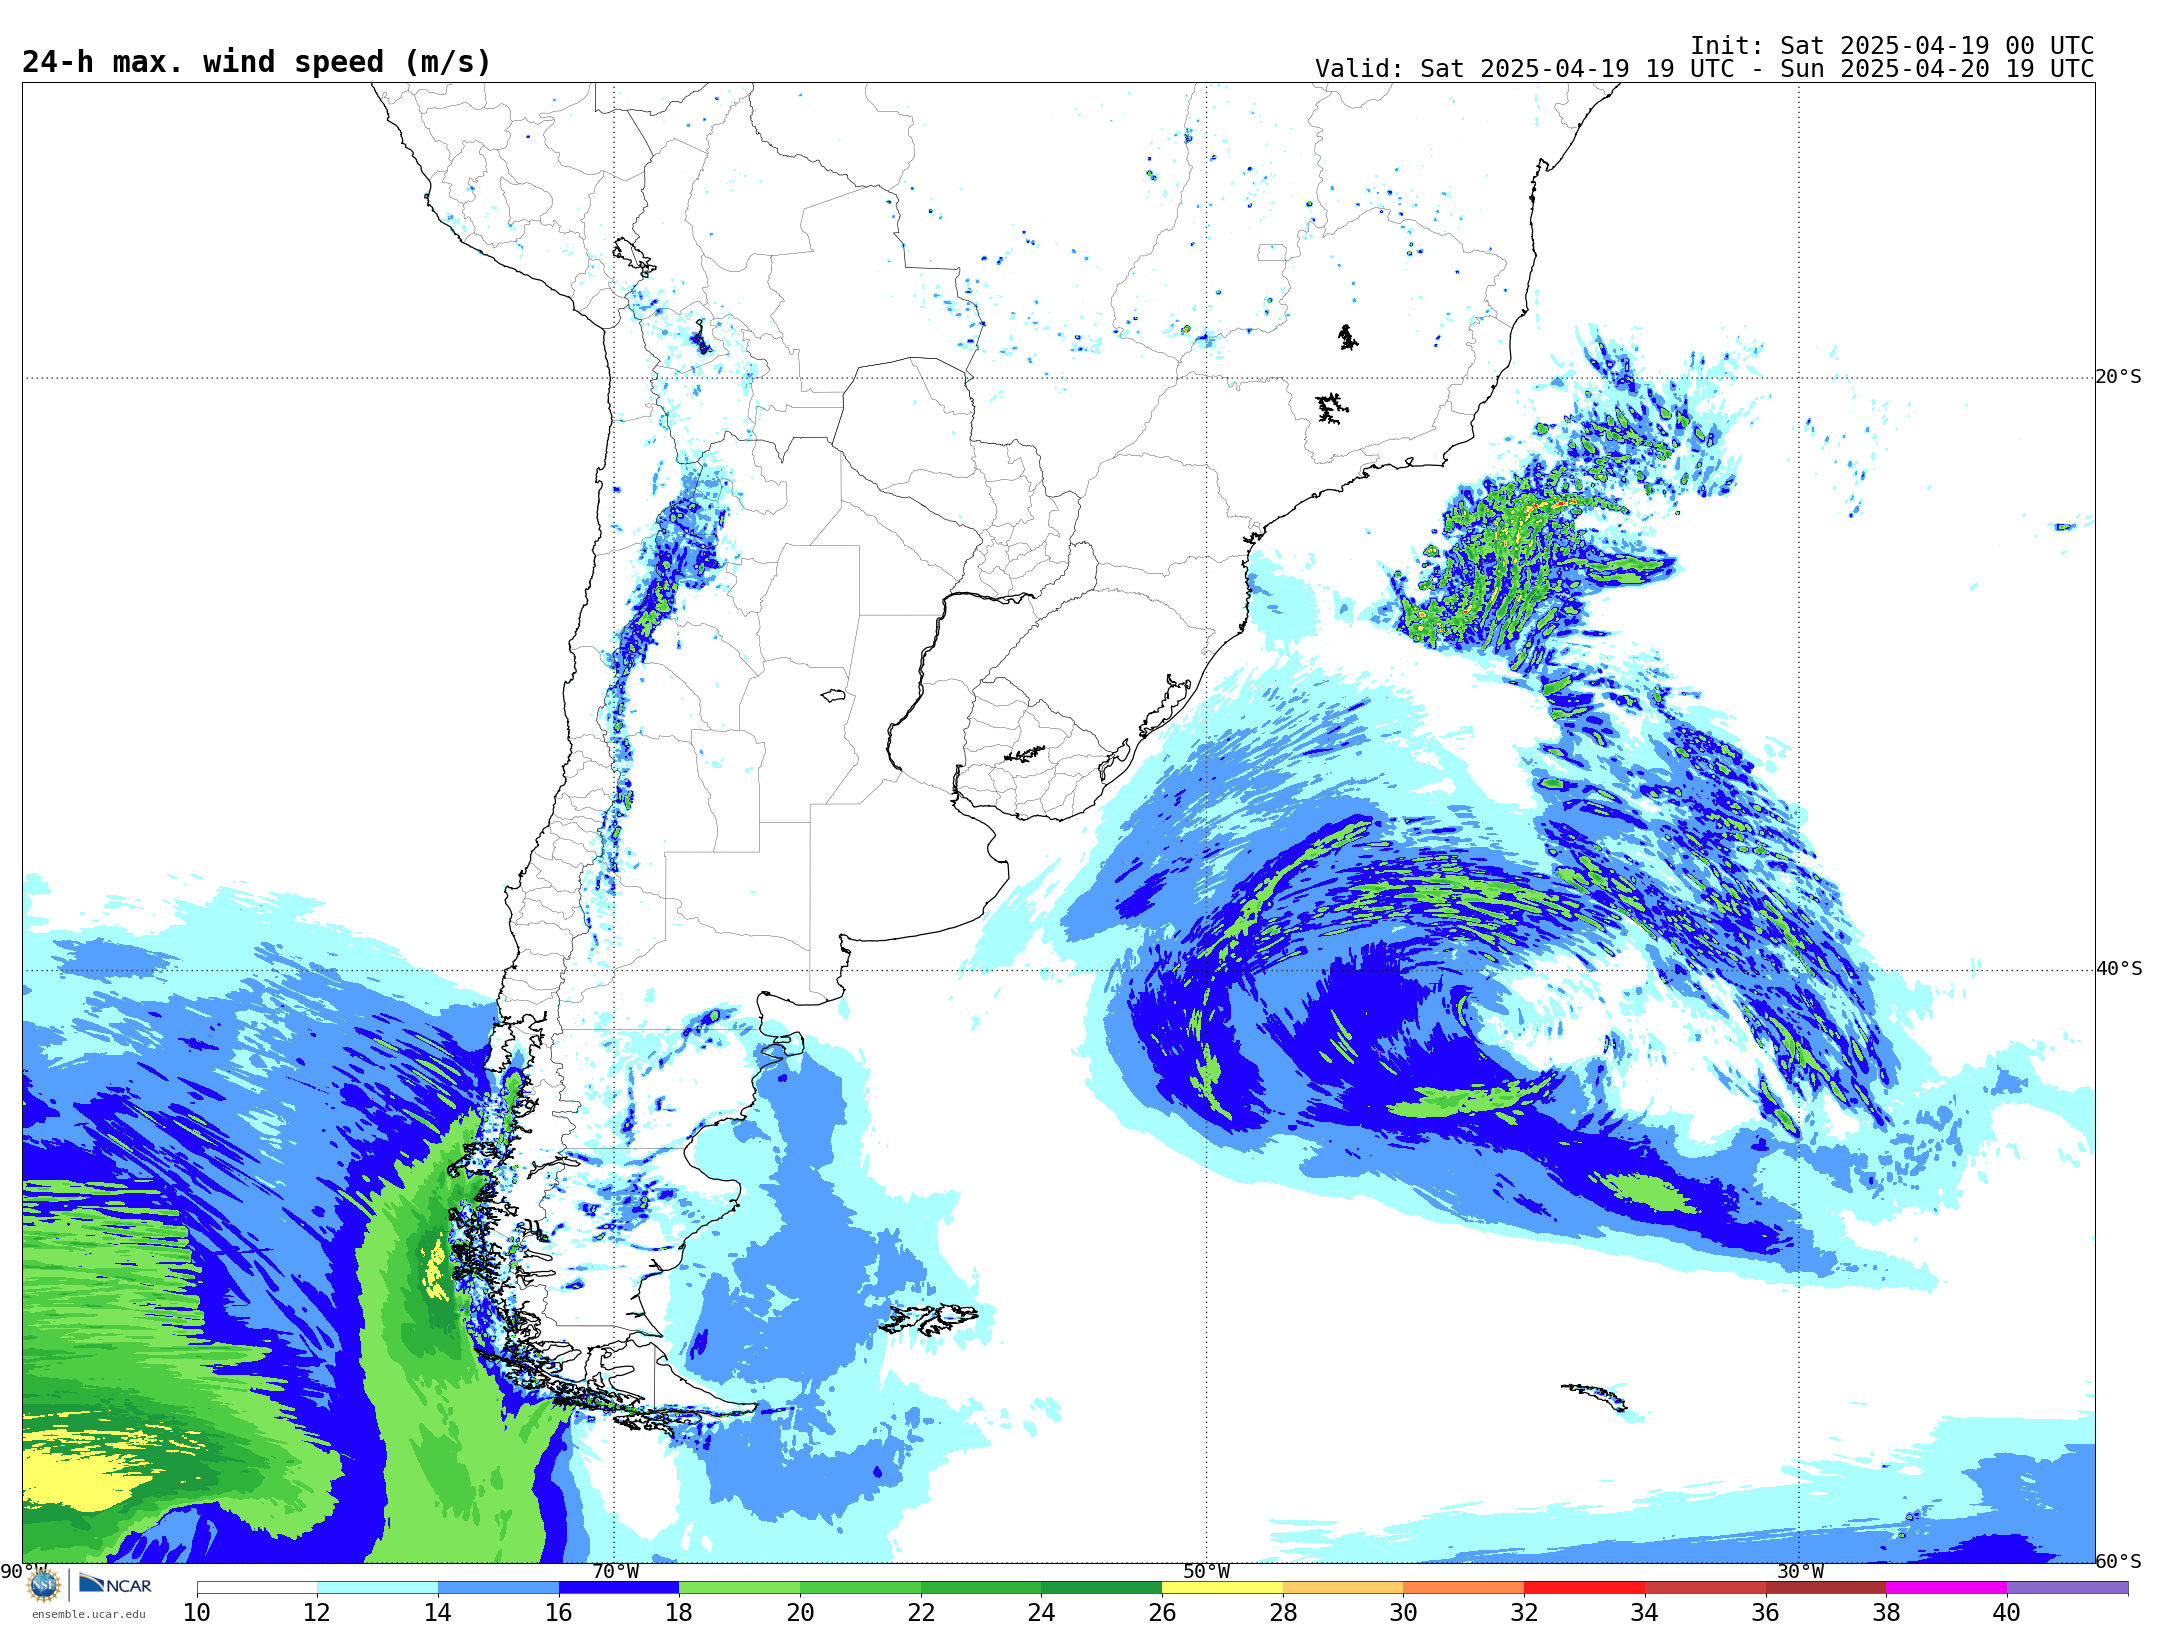Click the 'Init: Sat 2025-04-19 00 UTC' text
Viewport: 2160px width, 1626px height.
tap(1892, 46)
